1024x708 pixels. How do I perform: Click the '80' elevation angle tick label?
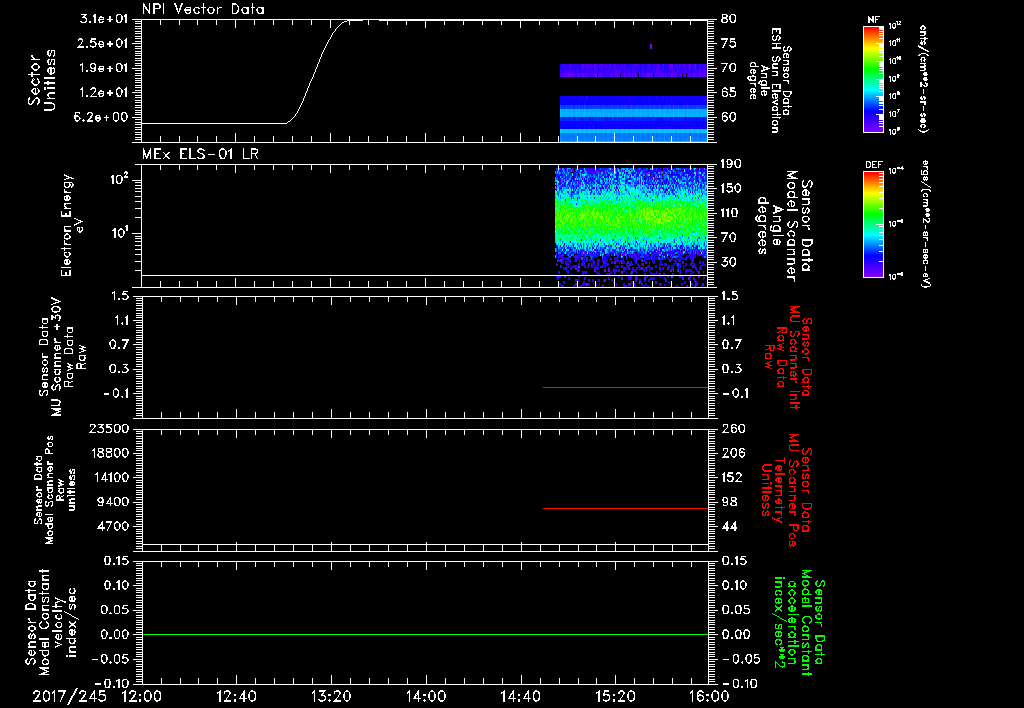(x=729, y=19)
